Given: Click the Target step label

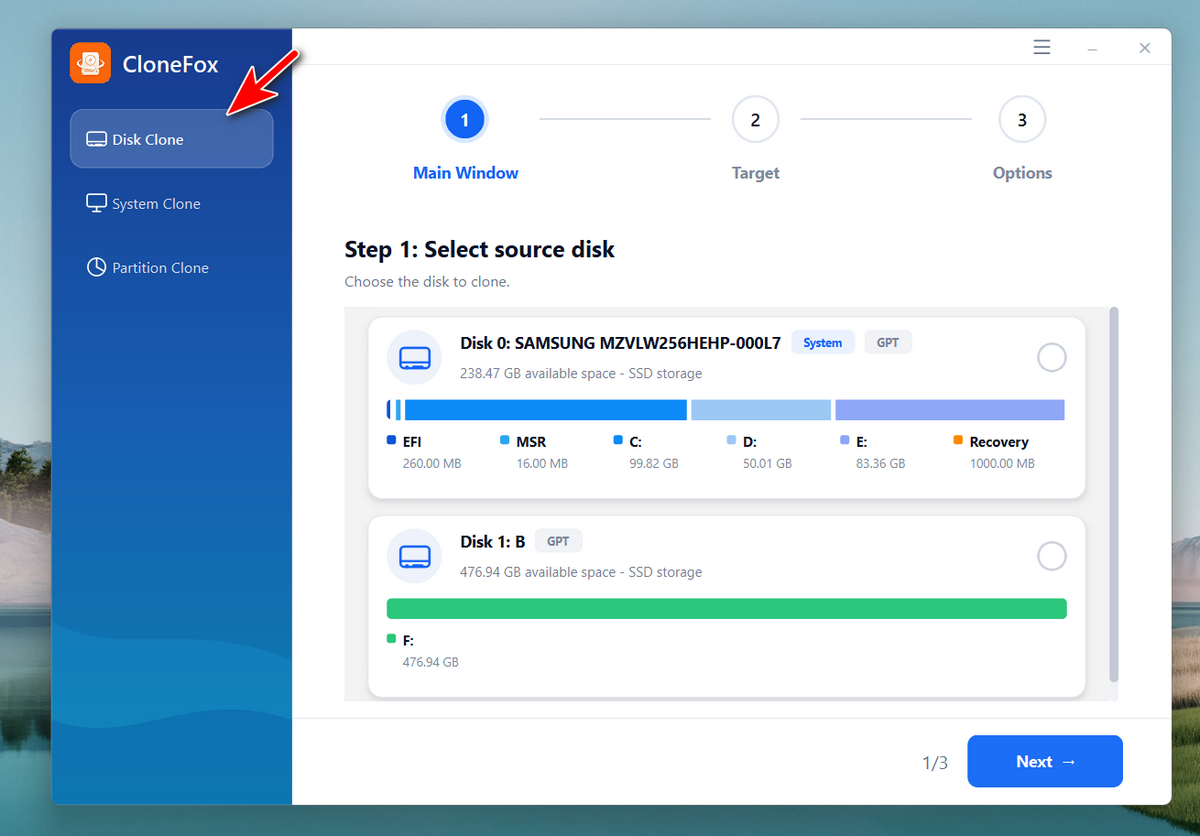Looking at the screenshot, I should [755, 173].
